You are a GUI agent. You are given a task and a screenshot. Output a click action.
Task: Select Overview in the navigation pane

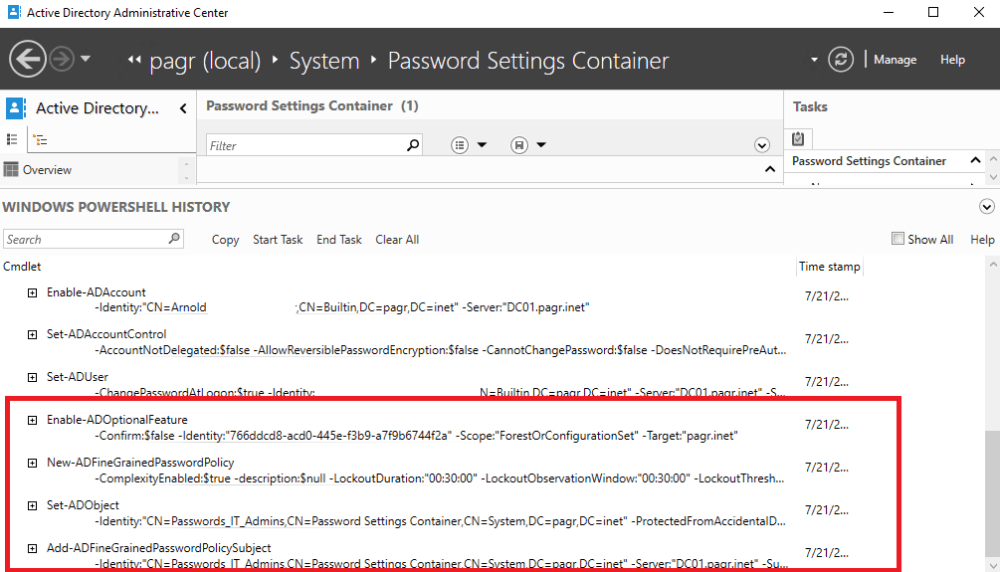(47, 170)
